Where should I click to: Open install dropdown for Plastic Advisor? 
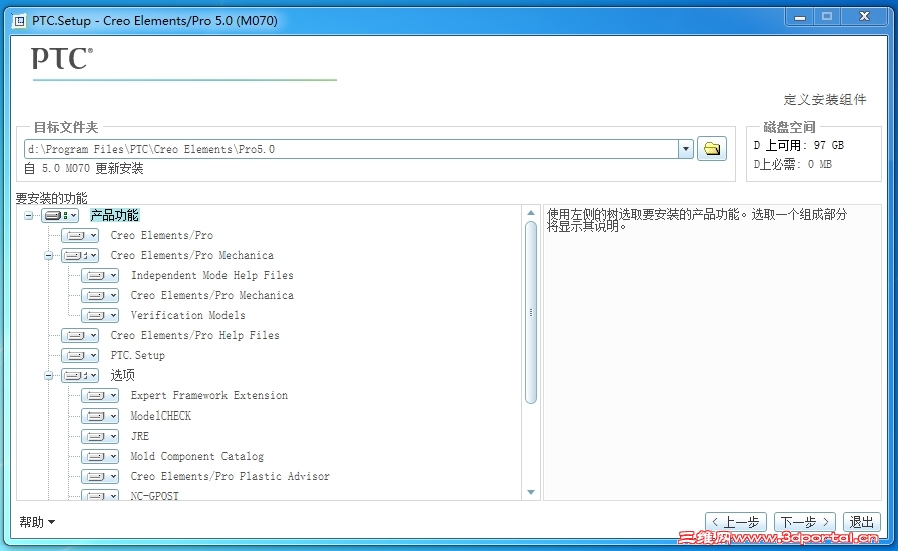(100, 477)
